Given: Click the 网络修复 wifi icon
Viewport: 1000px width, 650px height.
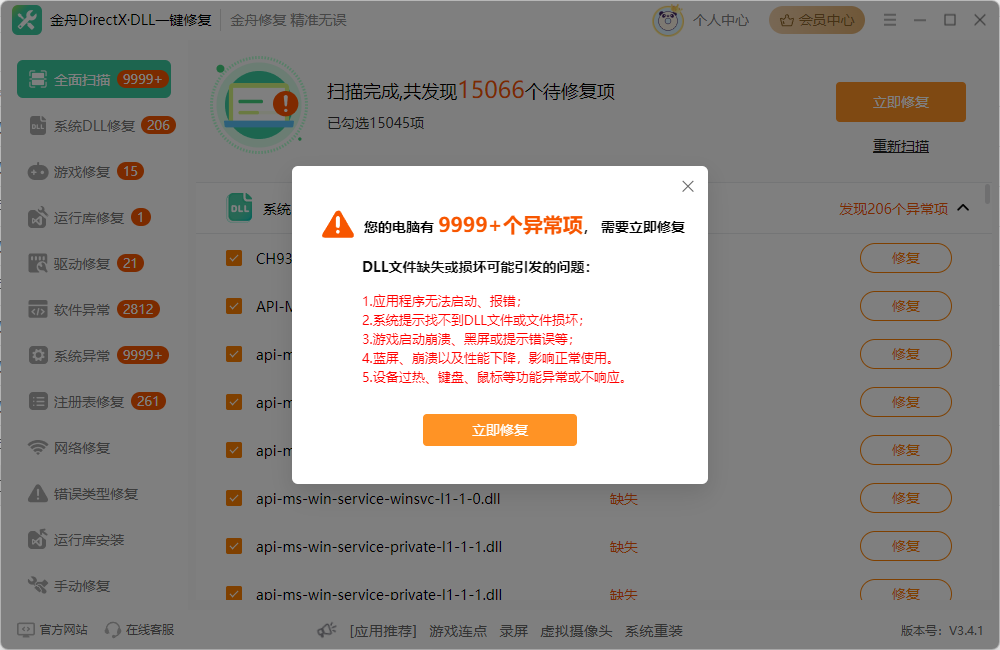Looking at the screenshot, I should [x=38, y=447].
